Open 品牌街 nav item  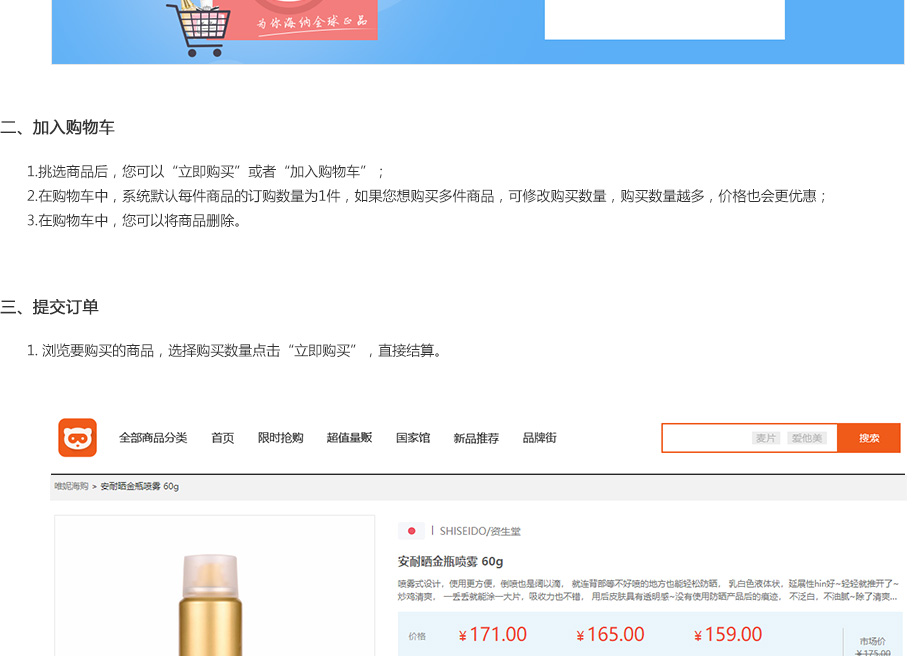pos(539,438)
